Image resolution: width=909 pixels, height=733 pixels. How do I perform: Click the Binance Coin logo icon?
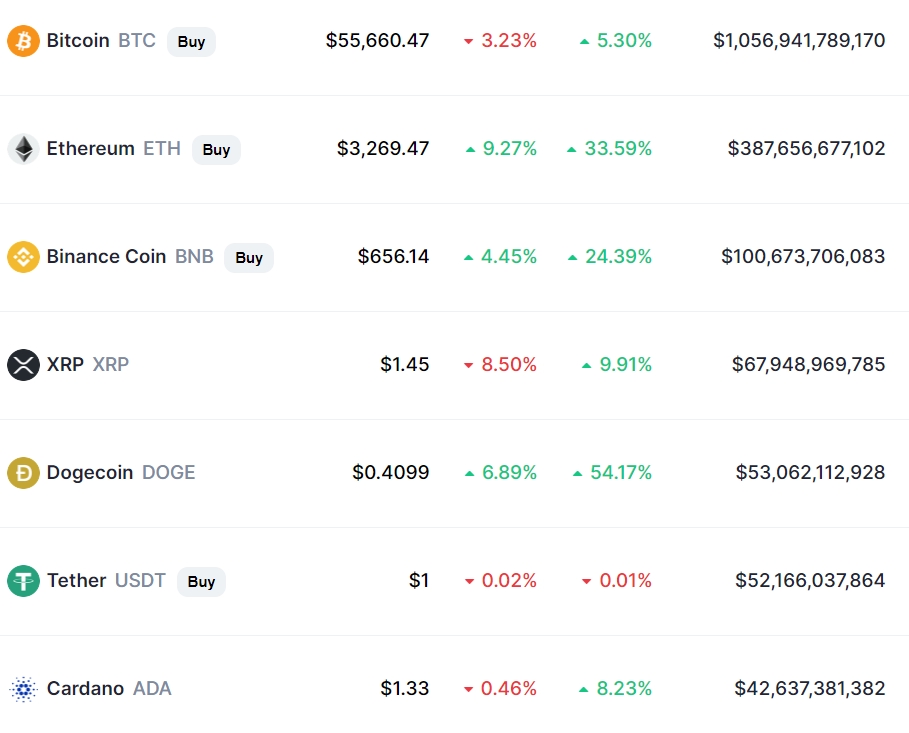tap(23, 257)
